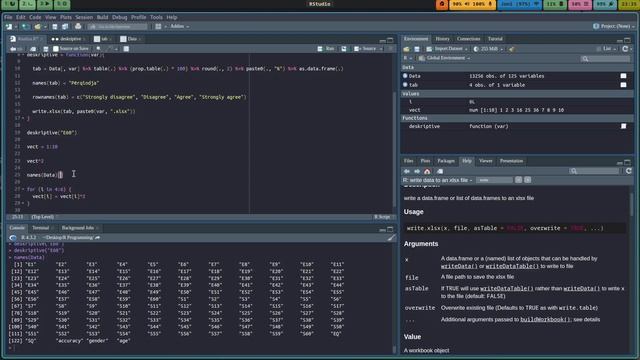Image resolution: width=640 pixels, height=360 pixels.
Task: Click the Save workspace icon in Environment pane
Action: (x=417, y=49)
